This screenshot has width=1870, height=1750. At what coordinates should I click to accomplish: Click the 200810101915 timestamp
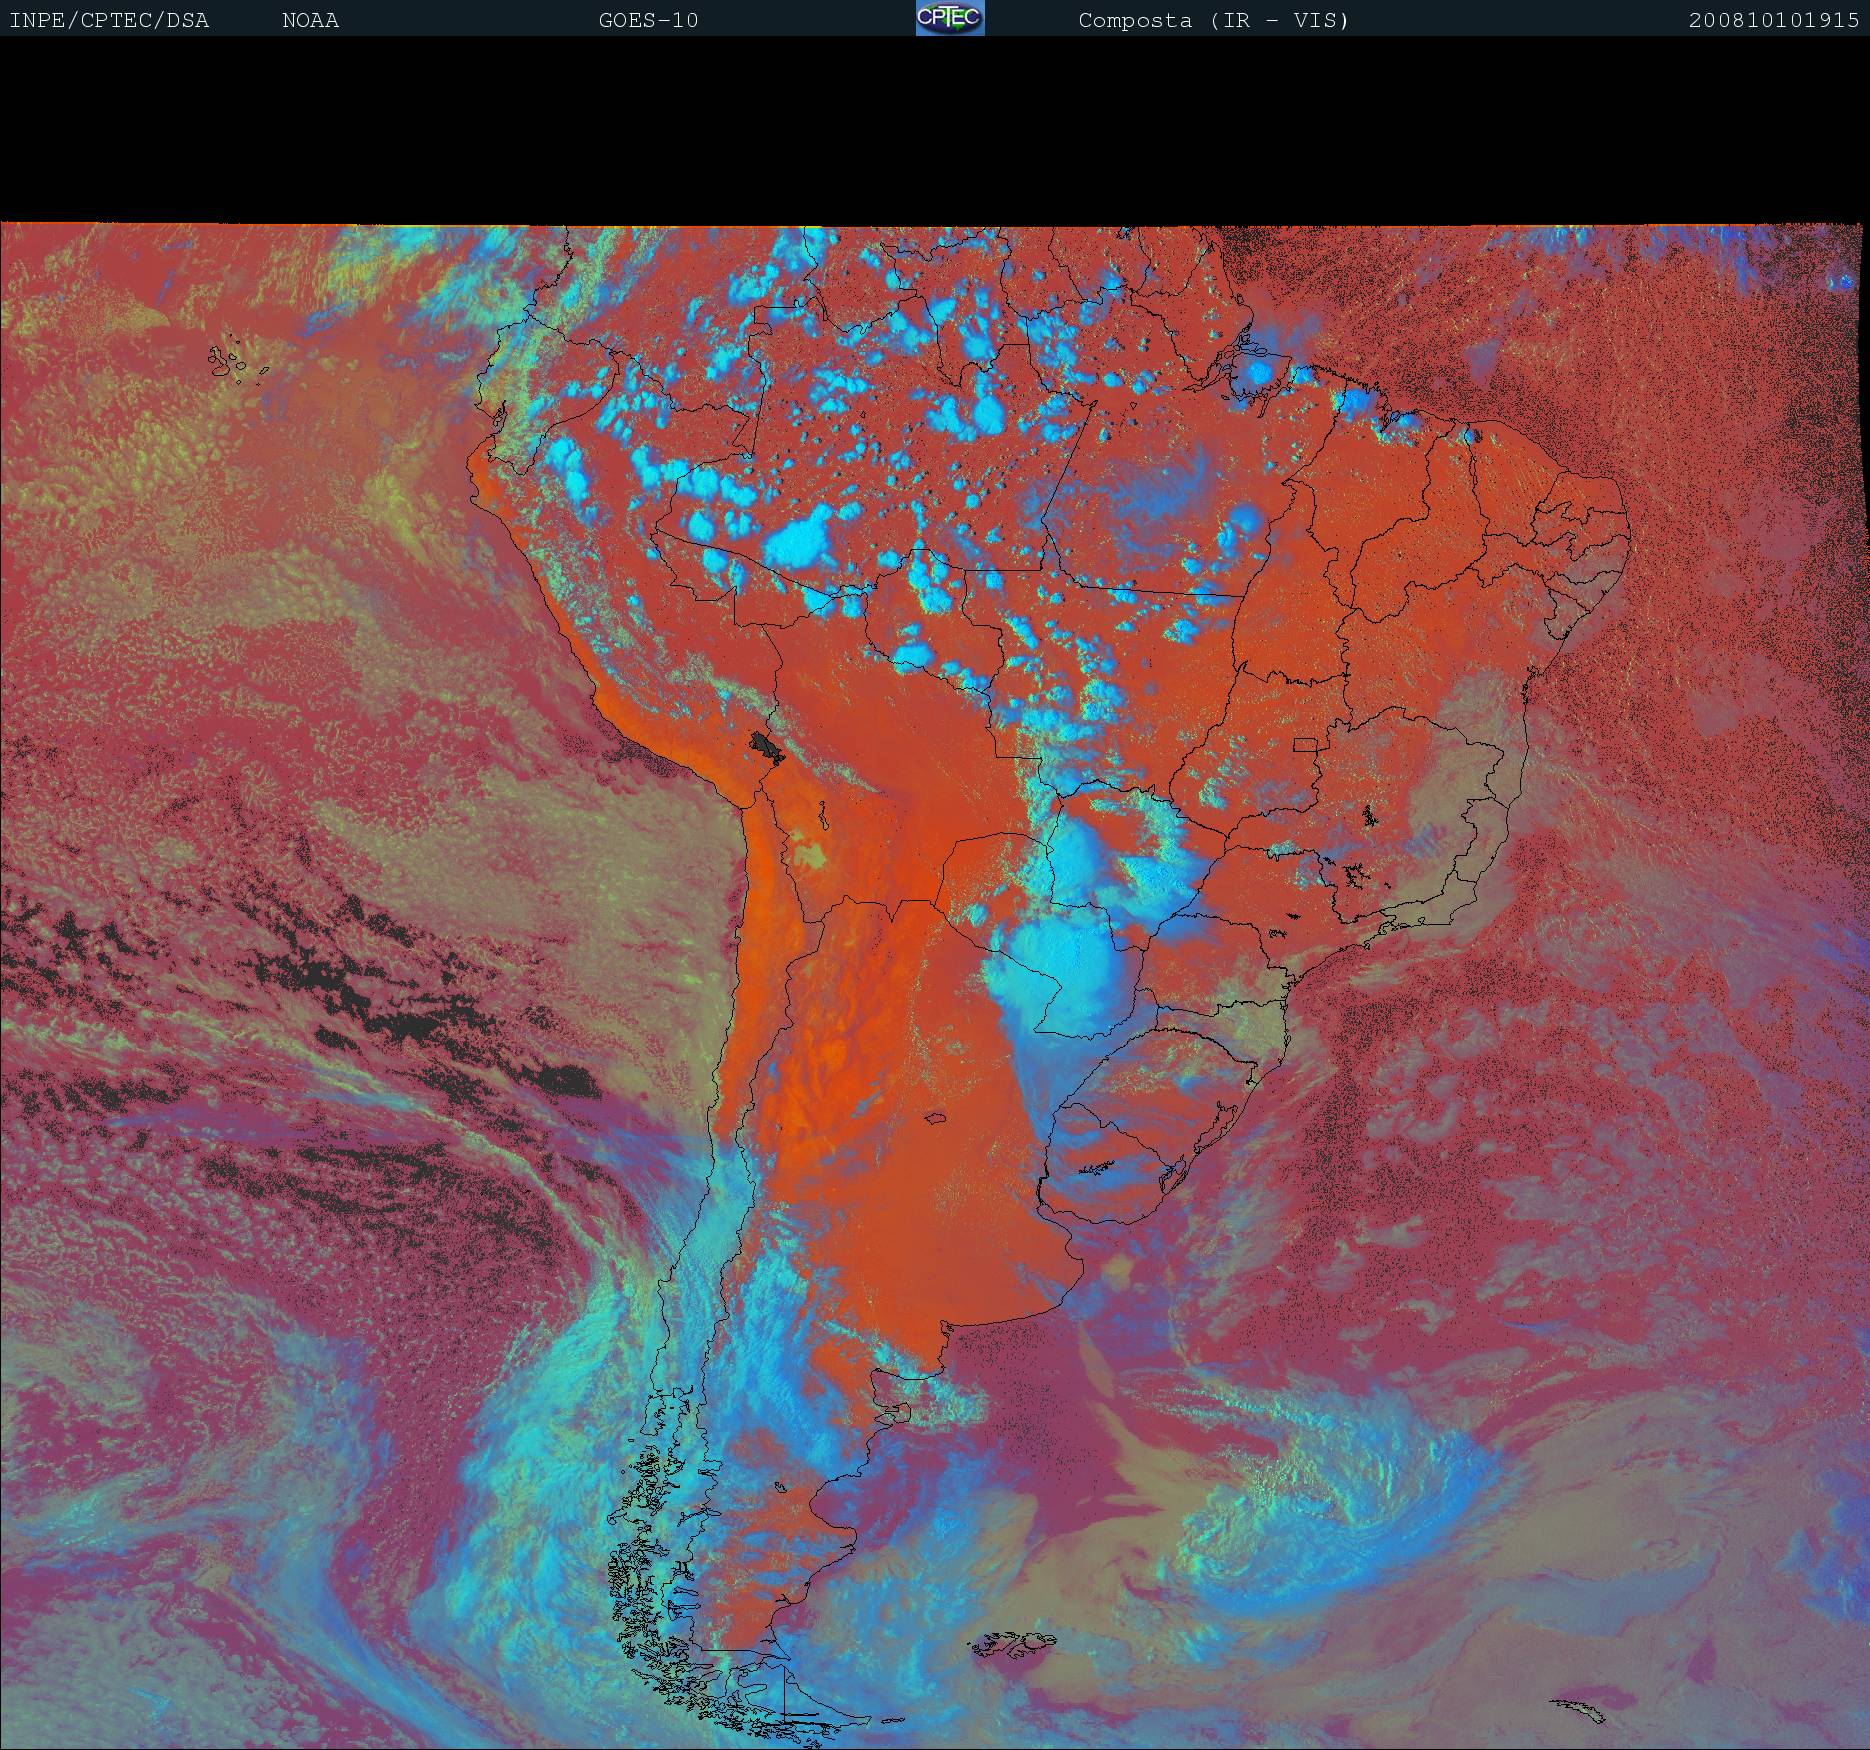point(1773,20)
